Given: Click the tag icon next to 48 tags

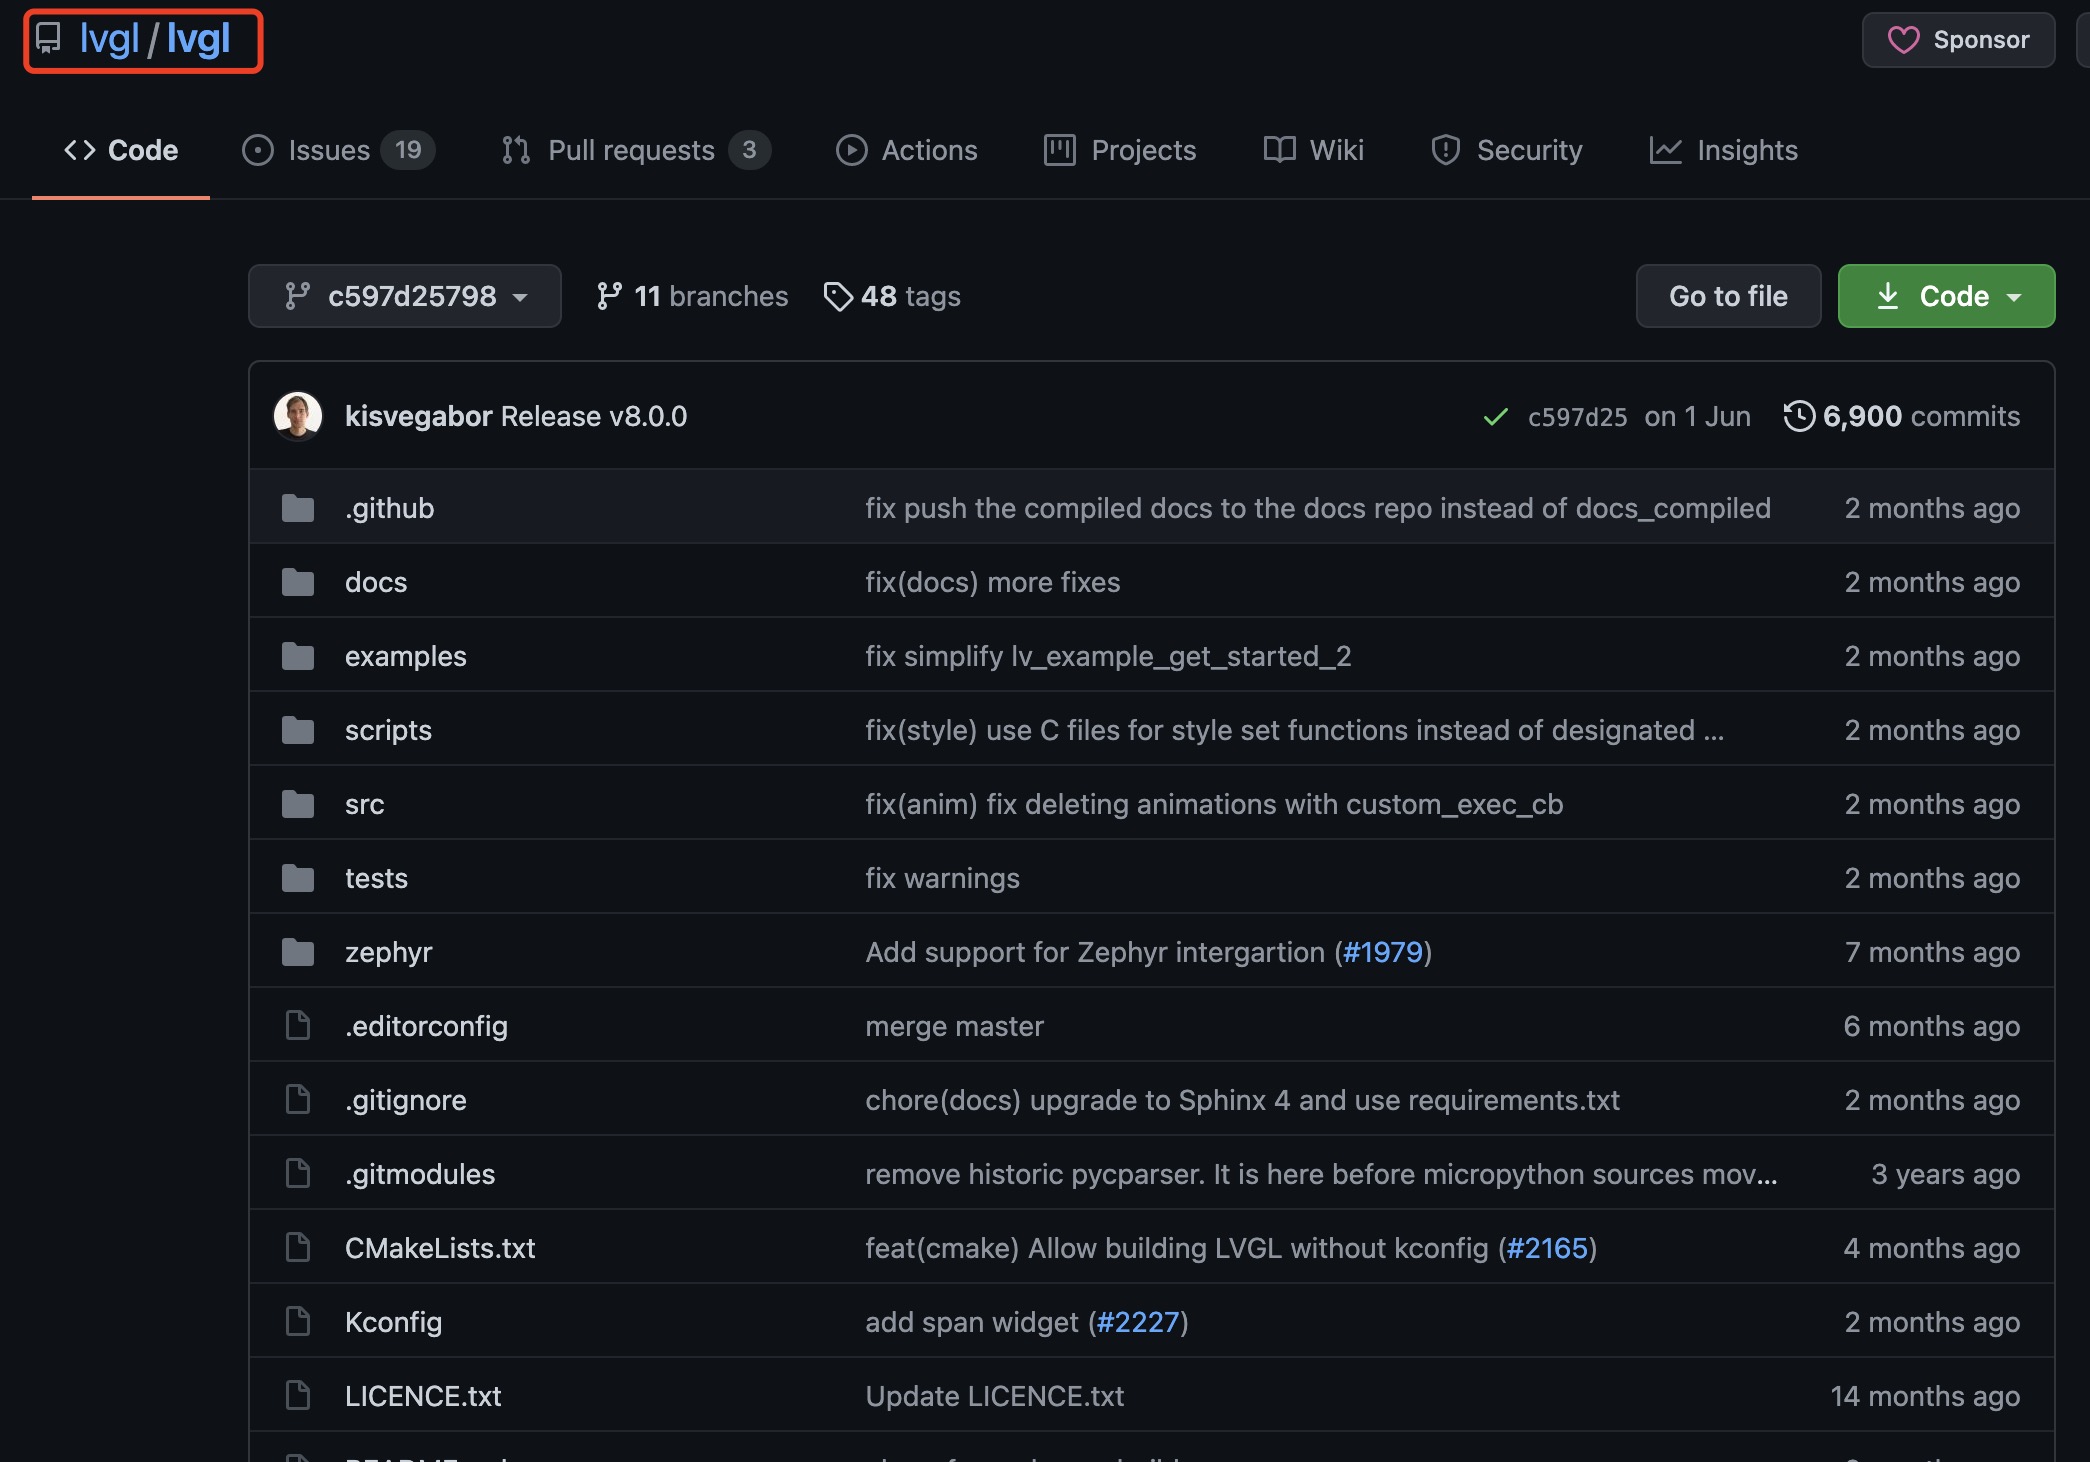Looking at the screenshot, I should tap(838, 296).
